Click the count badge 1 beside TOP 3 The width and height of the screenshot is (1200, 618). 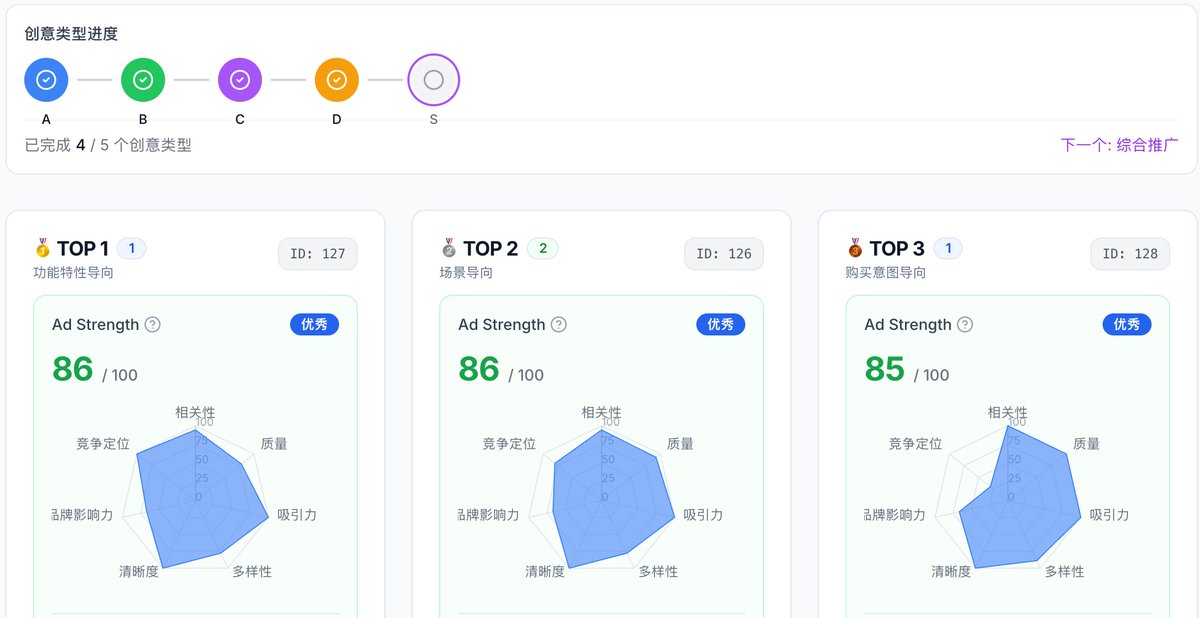(948, 248)
